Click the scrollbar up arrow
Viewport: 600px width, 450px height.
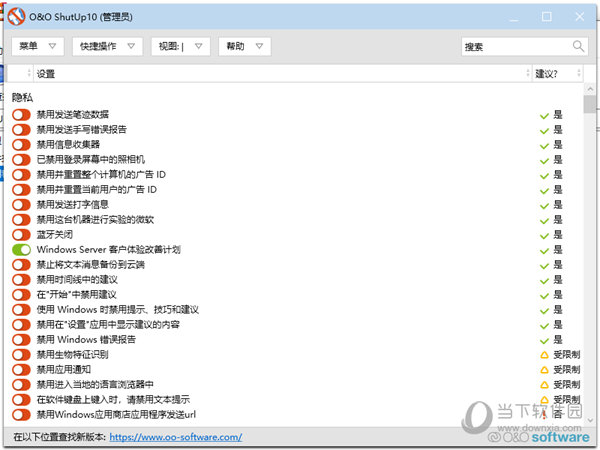point(590,89)
